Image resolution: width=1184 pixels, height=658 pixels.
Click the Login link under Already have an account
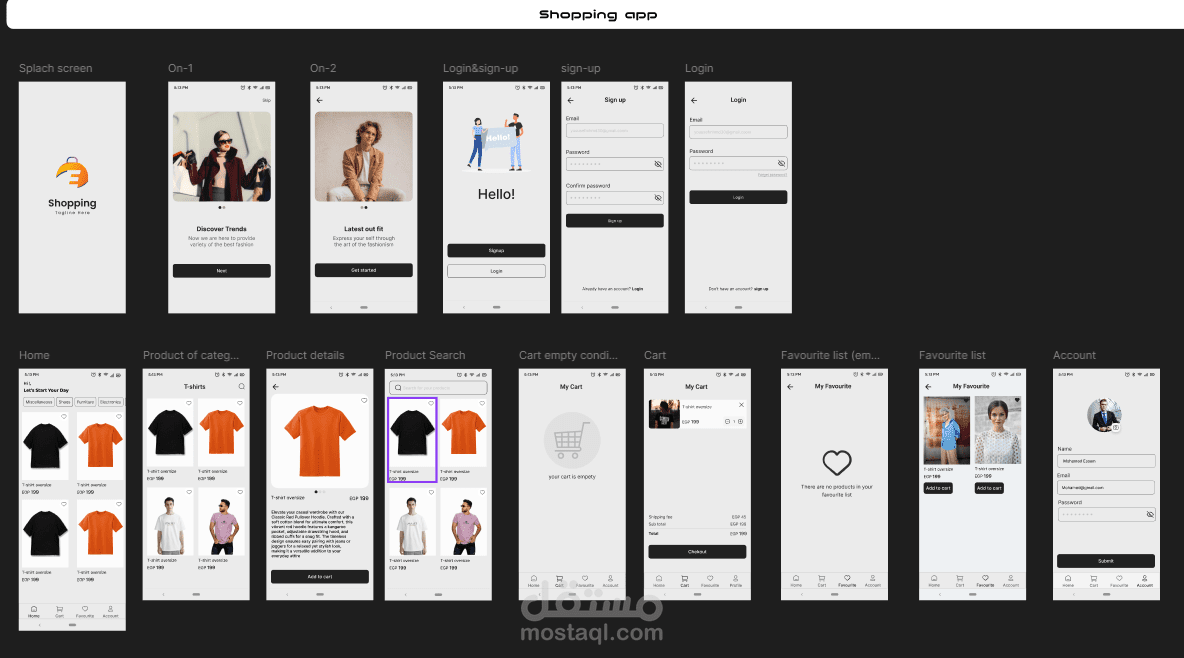[637, 289]
